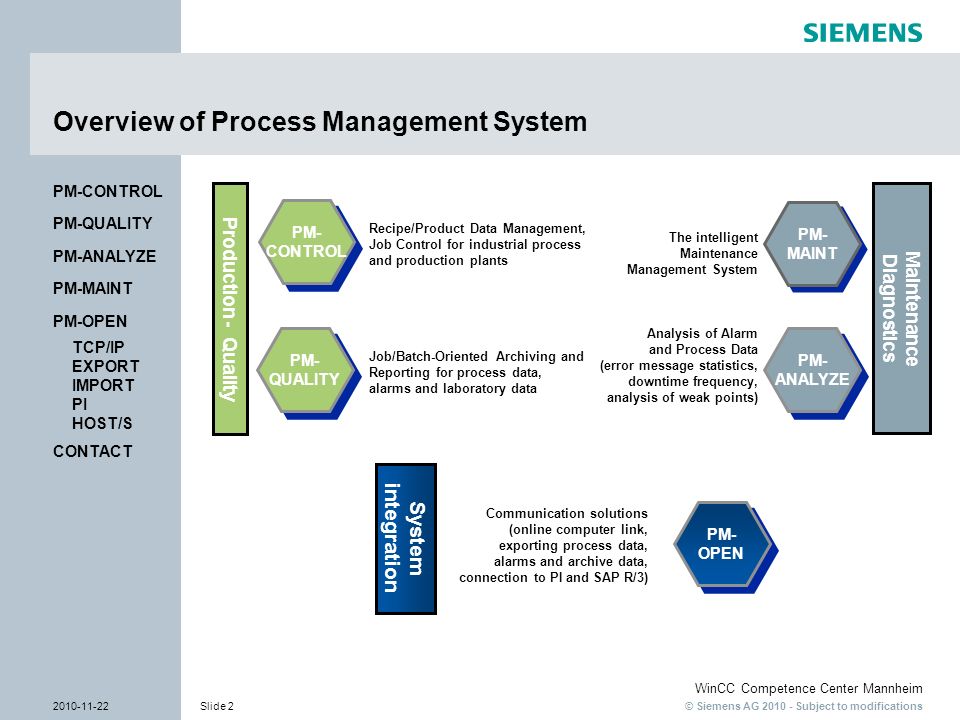Image resolution: width=960 pixels, height=720 pixels.
Task: Click footer text 'WinCC Competence Center Mannheim'
Action: [808, 689]
